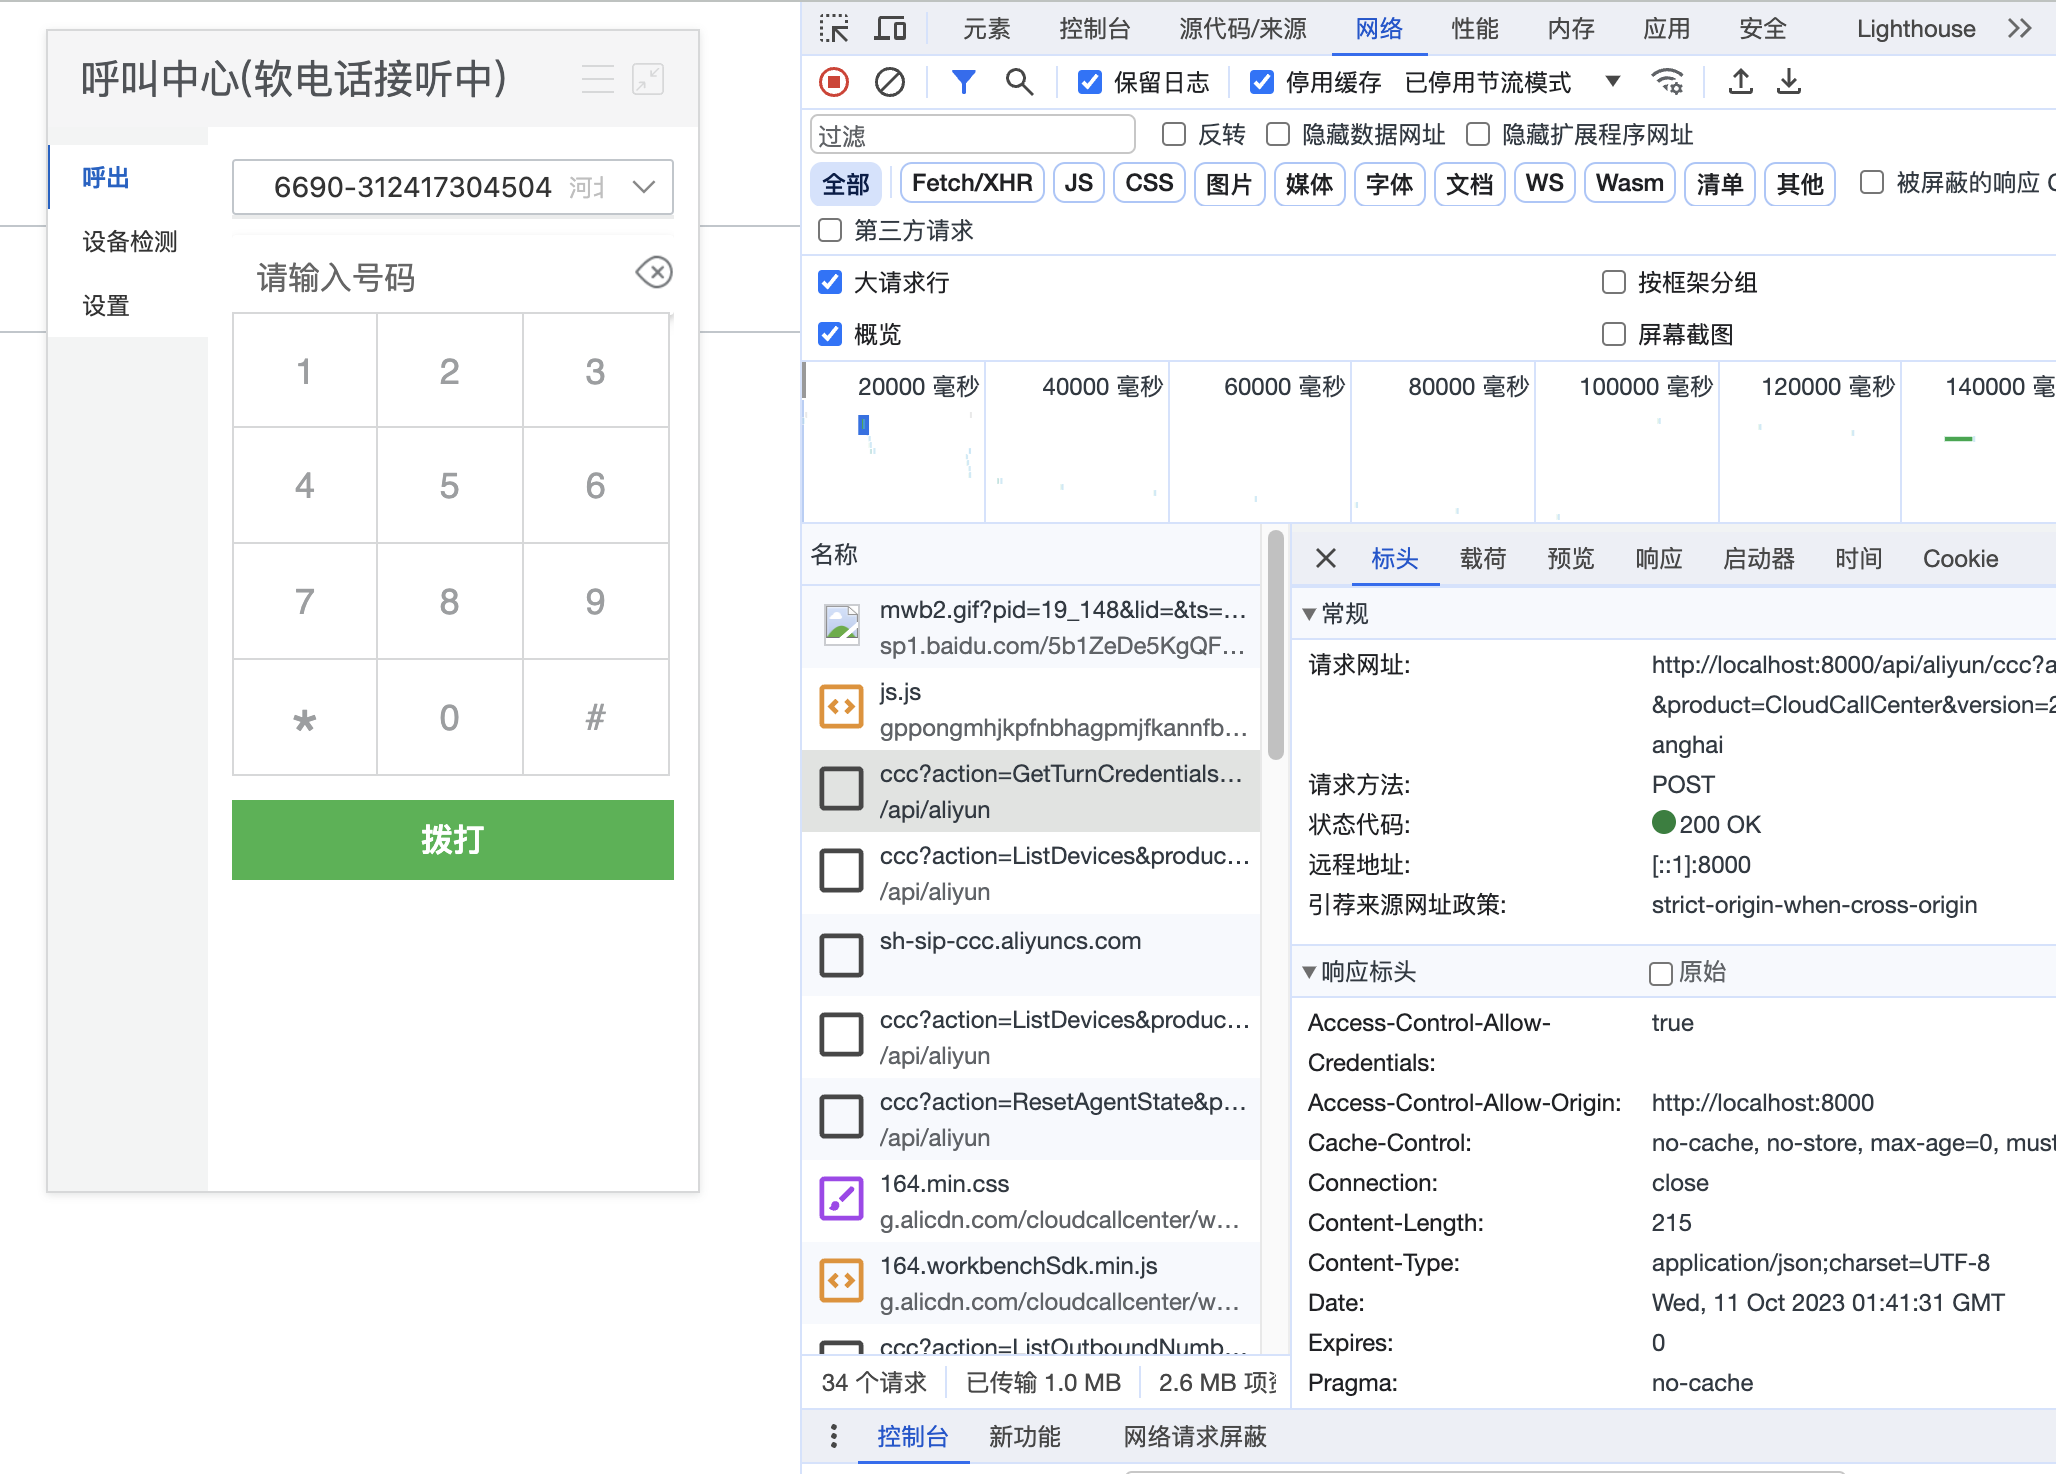This screenshot has width=2056, height=1474.
Task: Switch to Elements tab
Action: point(987,28)
